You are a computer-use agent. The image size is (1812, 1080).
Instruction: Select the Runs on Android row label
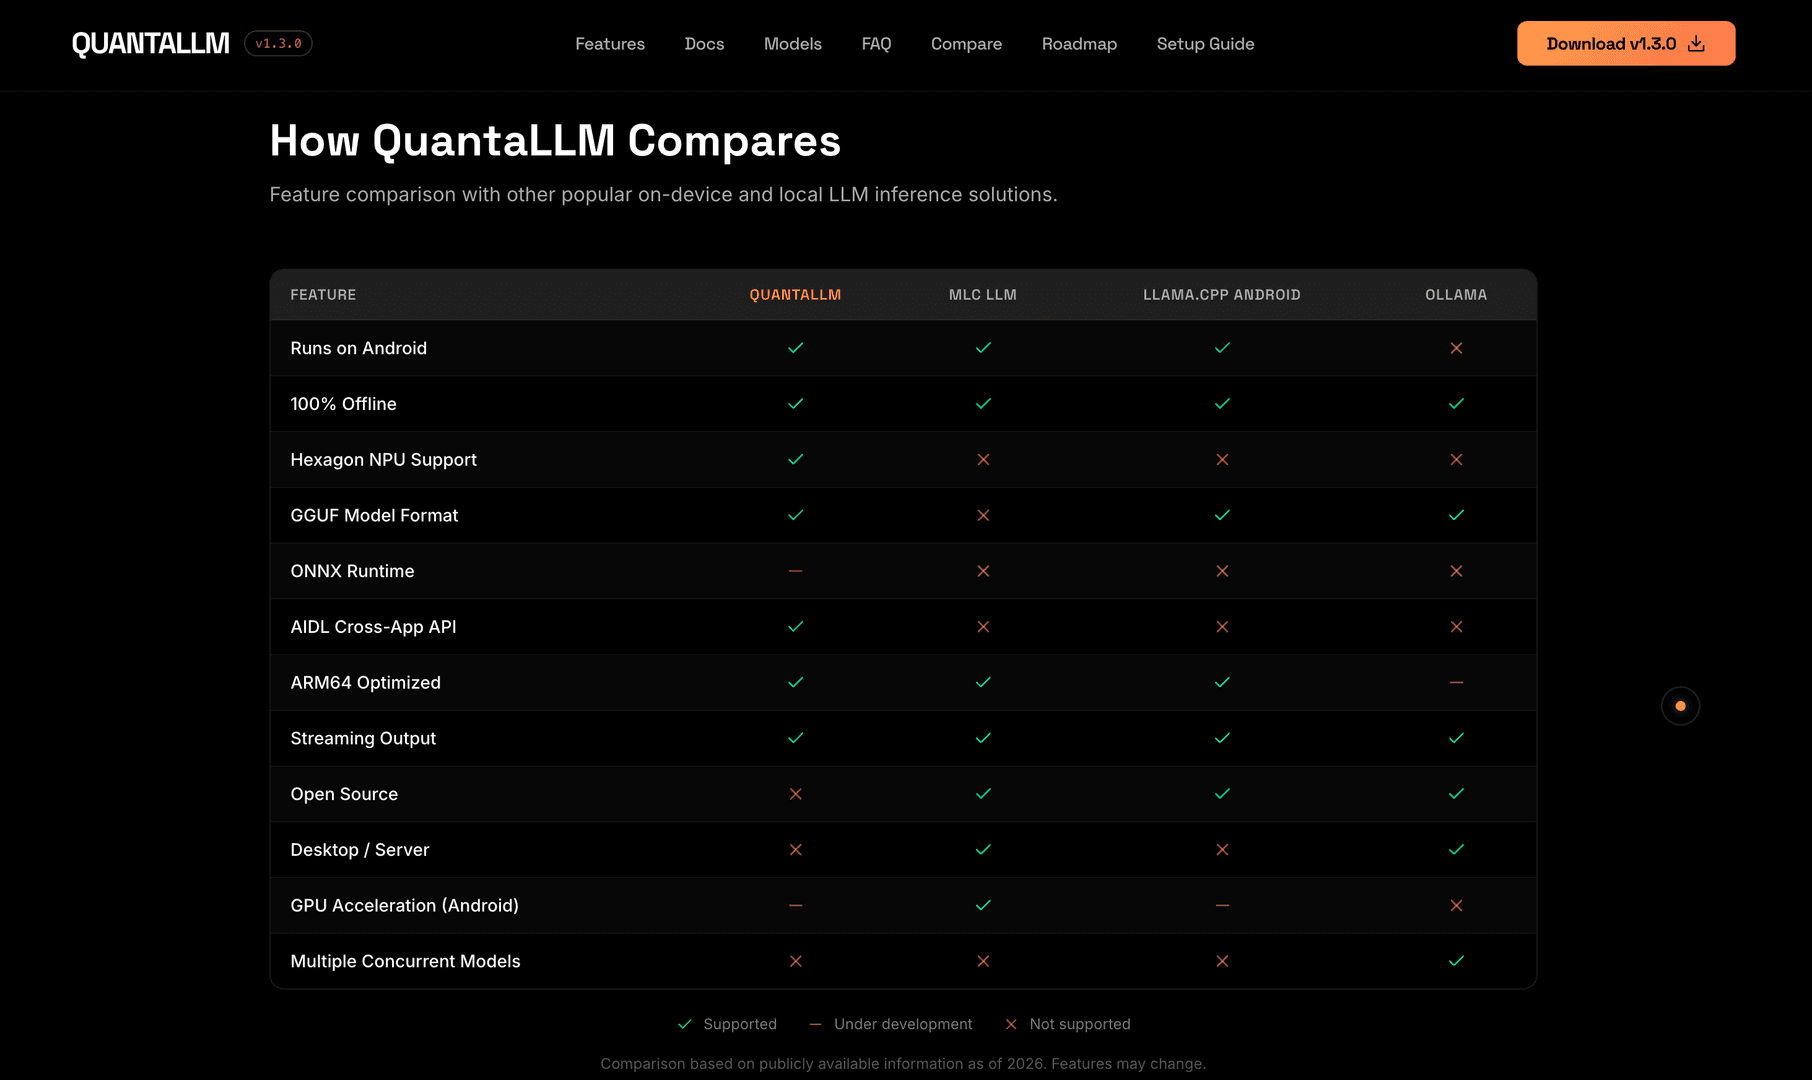[x=358, y=348]
